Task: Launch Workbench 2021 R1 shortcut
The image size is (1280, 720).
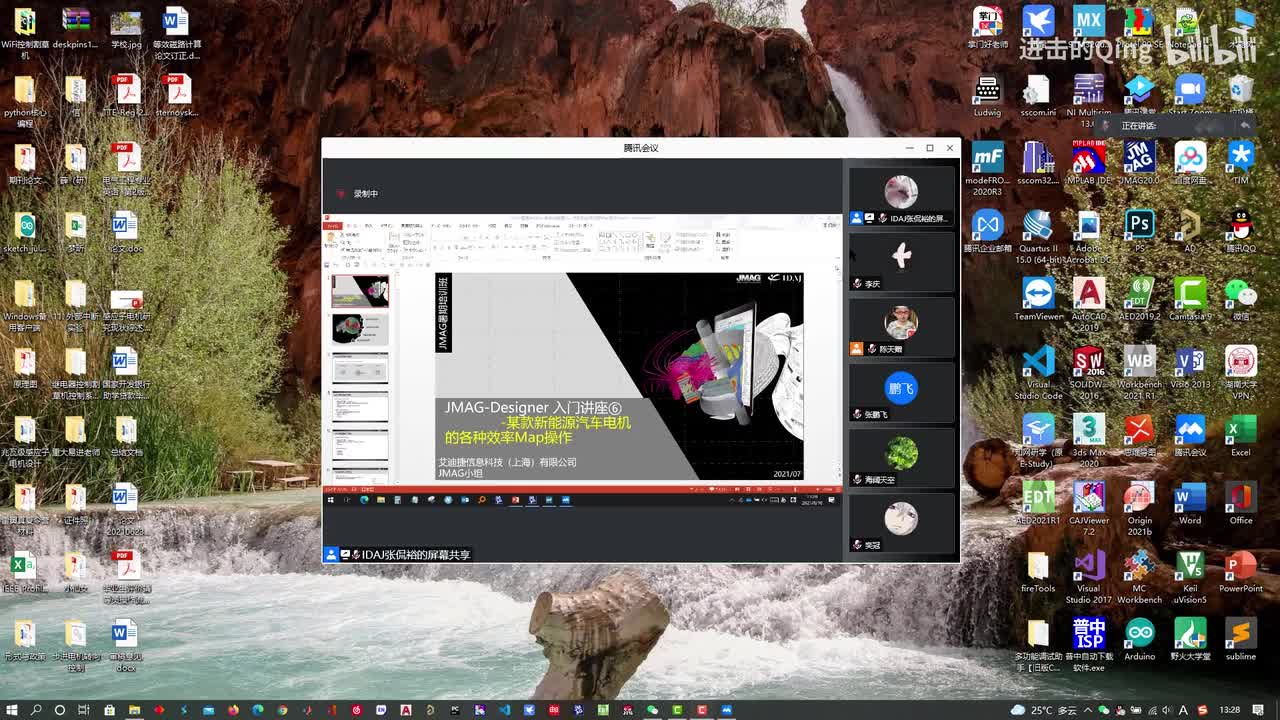Action: click(1139, 372)
